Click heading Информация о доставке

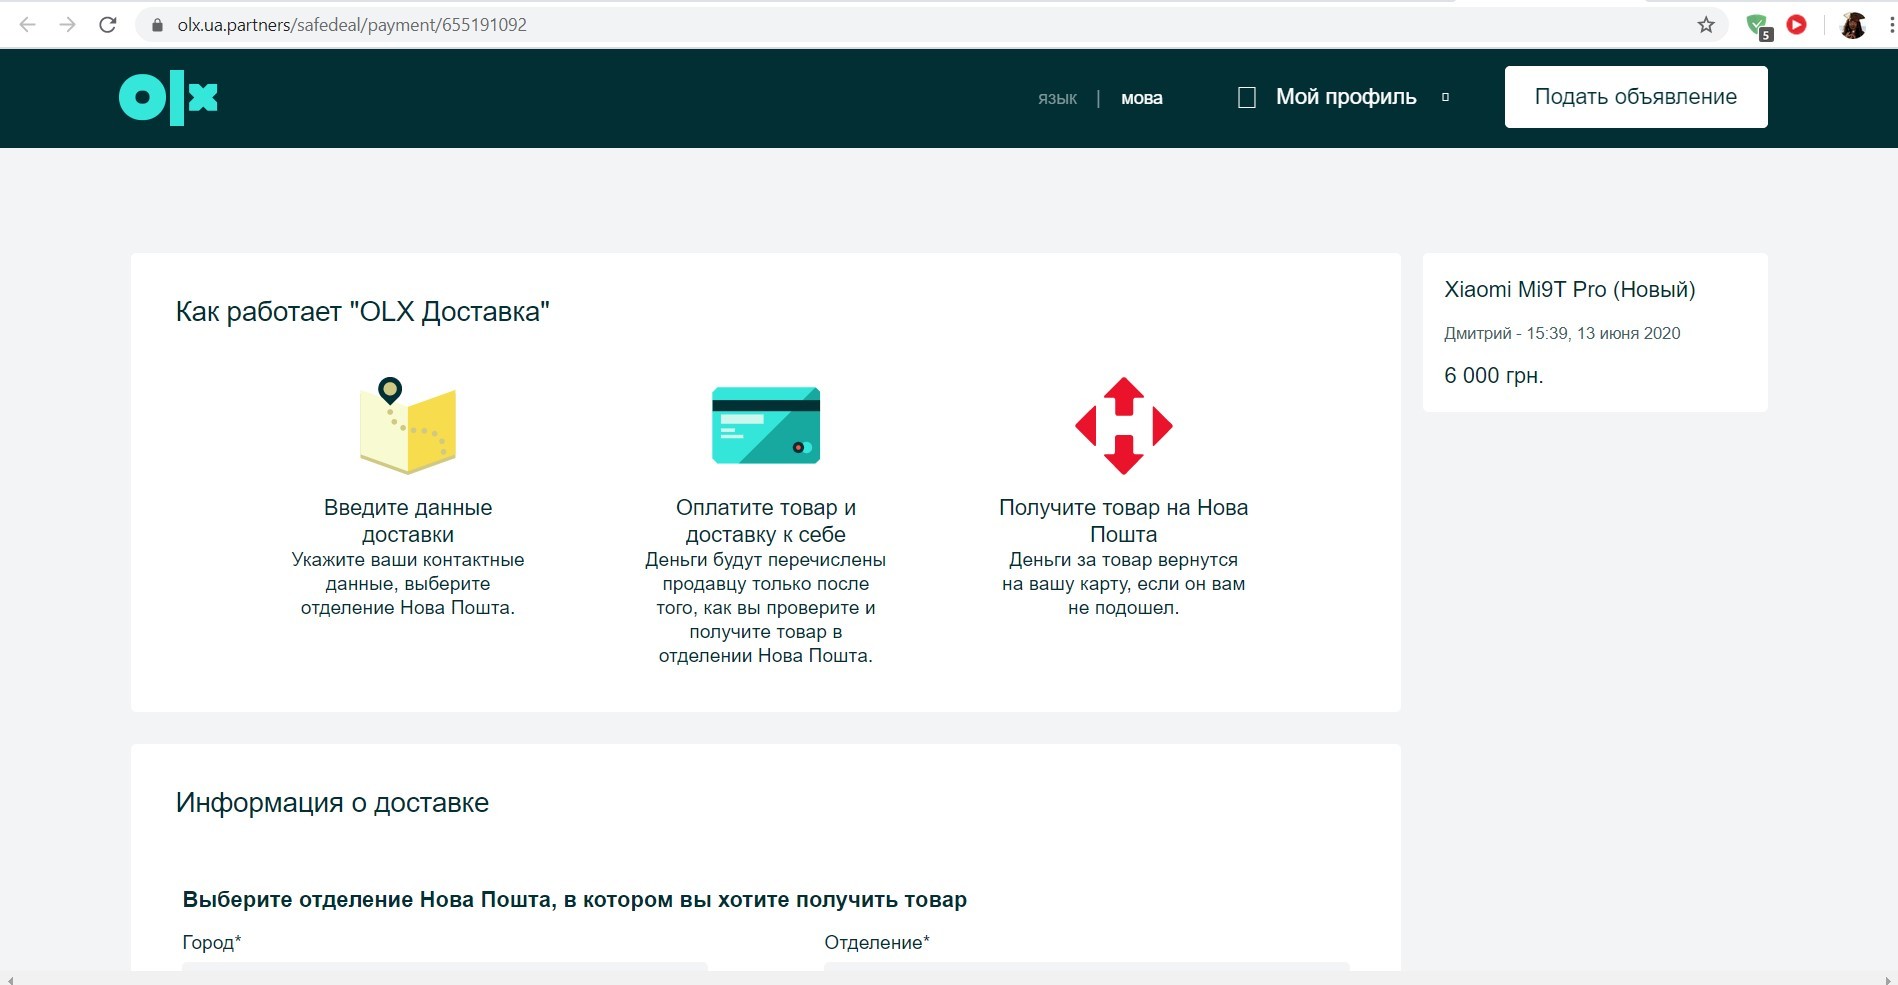pyautogui.click(x=332, y=803)
